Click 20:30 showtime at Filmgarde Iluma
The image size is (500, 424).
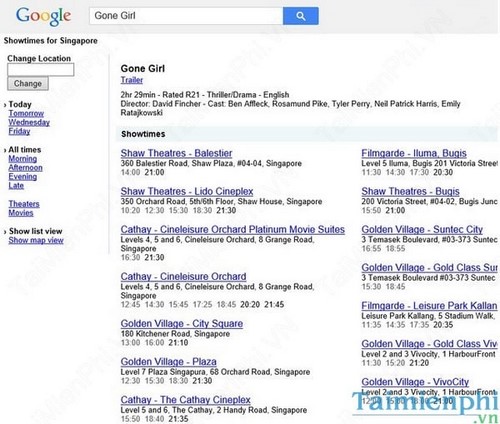click(x=443, y=172)
